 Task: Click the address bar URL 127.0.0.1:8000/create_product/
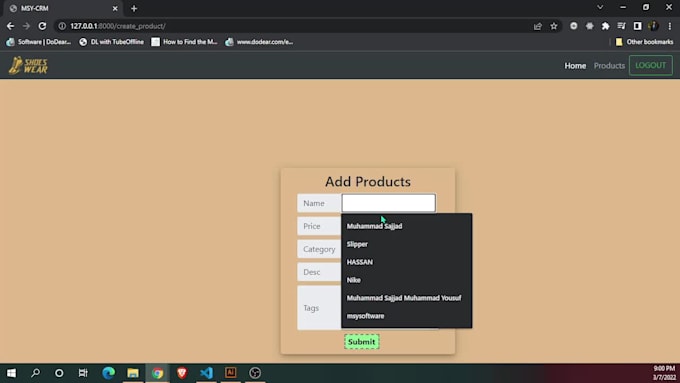(118, 26)
